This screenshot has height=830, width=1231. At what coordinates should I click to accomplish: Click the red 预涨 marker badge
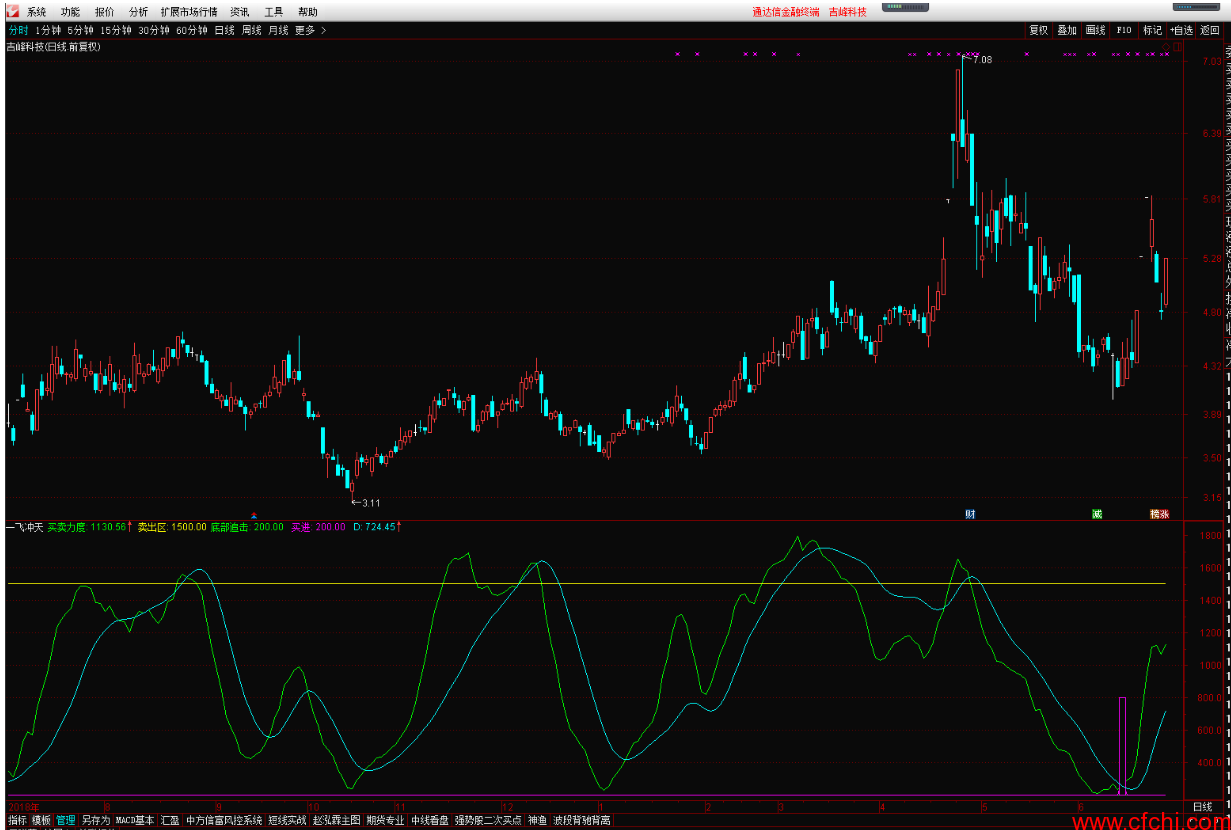pyautogui.click(x=1159, y=514)
